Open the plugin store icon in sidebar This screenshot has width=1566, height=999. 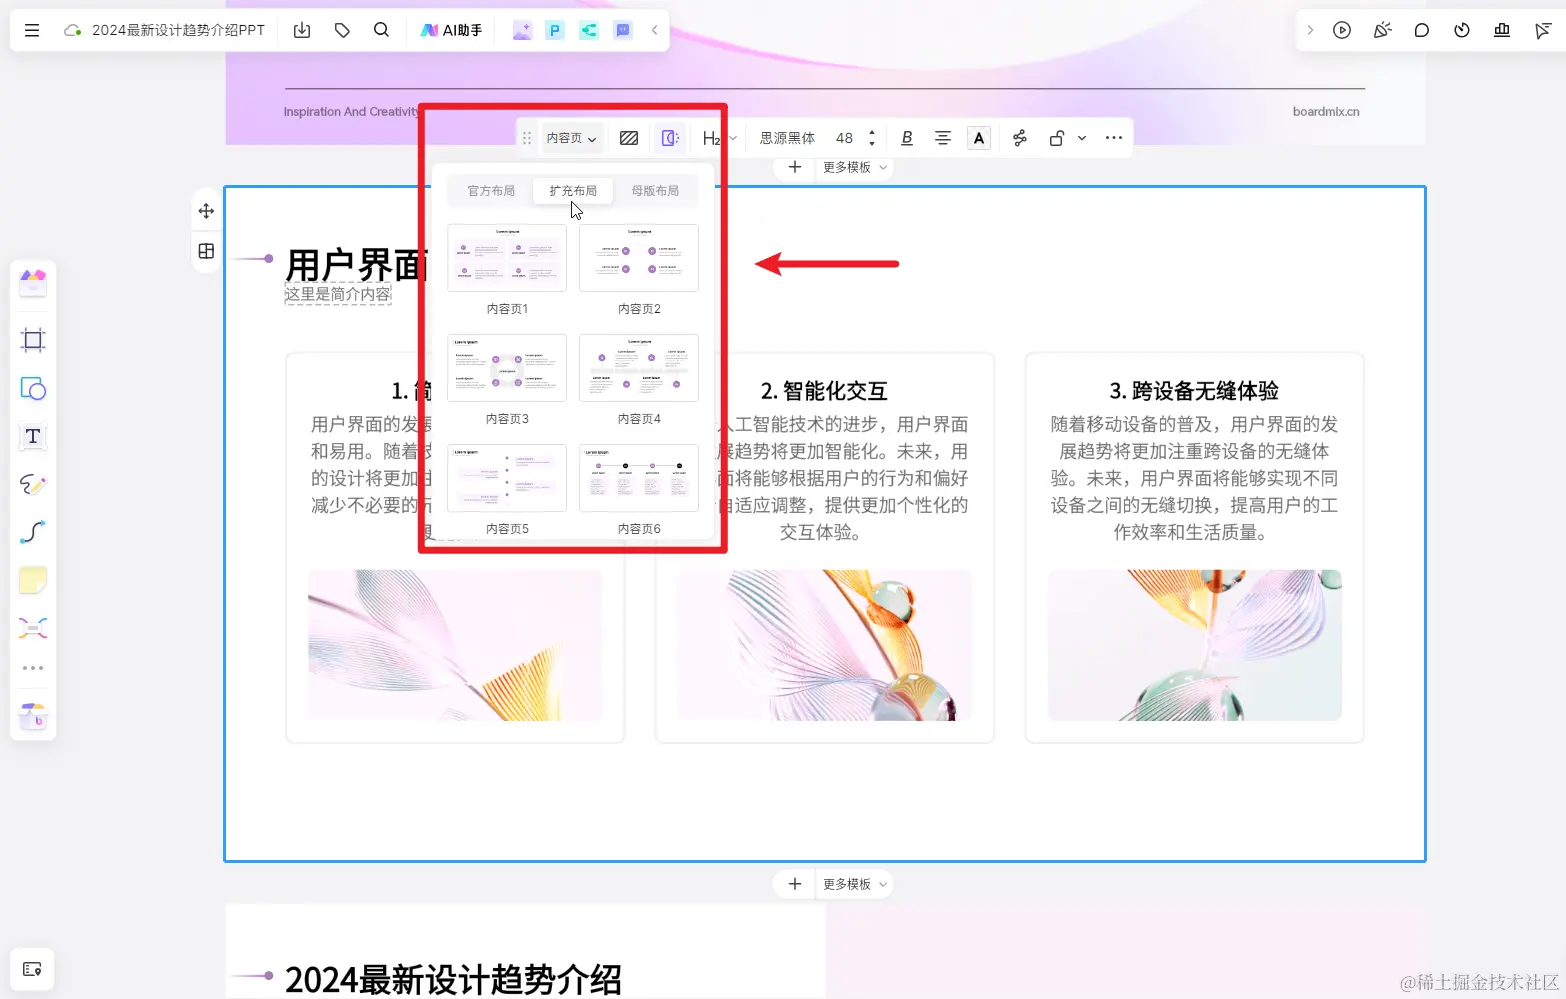coord(33,716)
